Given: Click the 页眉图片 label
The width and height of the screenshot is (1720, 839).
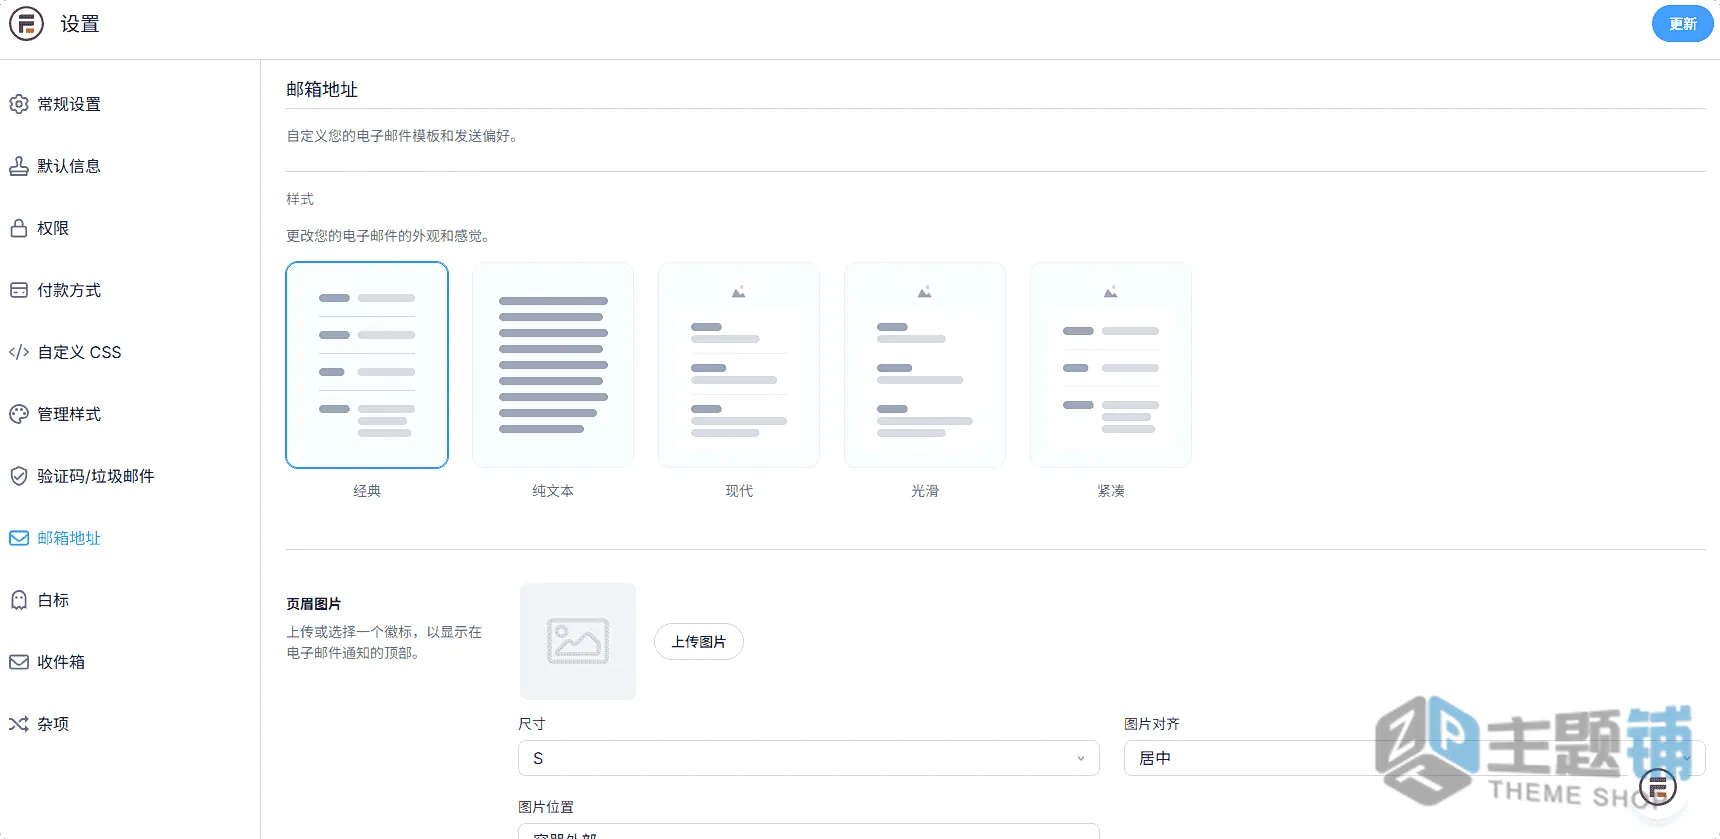Looking at the screenshot, I should (x=314, y=604).
